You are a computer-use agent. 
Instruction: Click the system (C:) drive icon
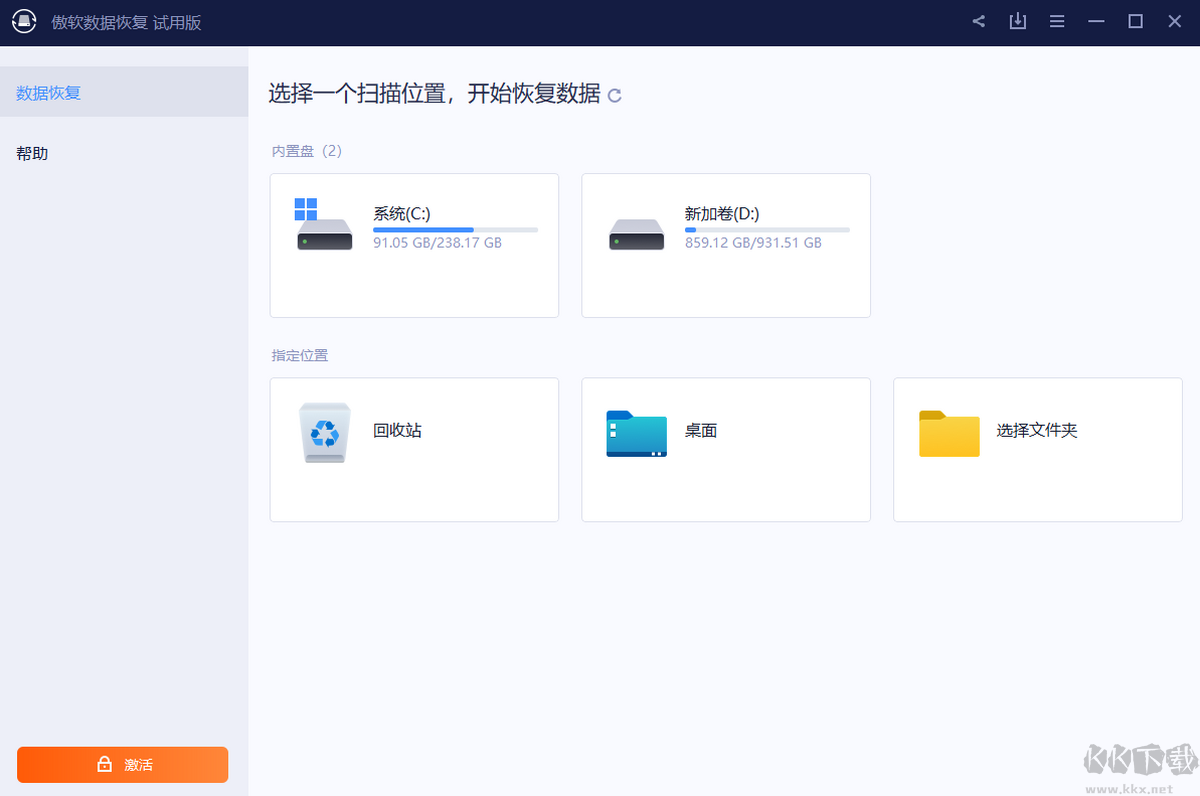(324, 224)
